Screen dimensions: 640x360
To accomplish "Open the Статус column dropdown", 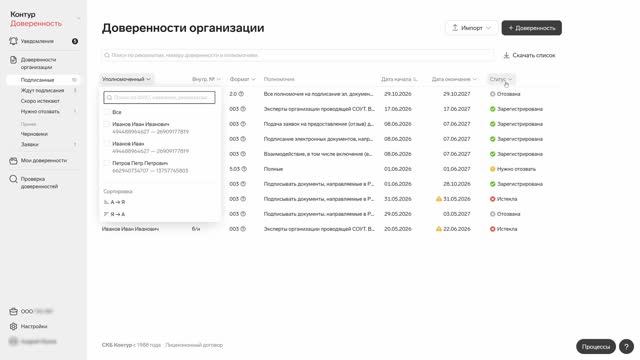I will (x=501, y=79).
